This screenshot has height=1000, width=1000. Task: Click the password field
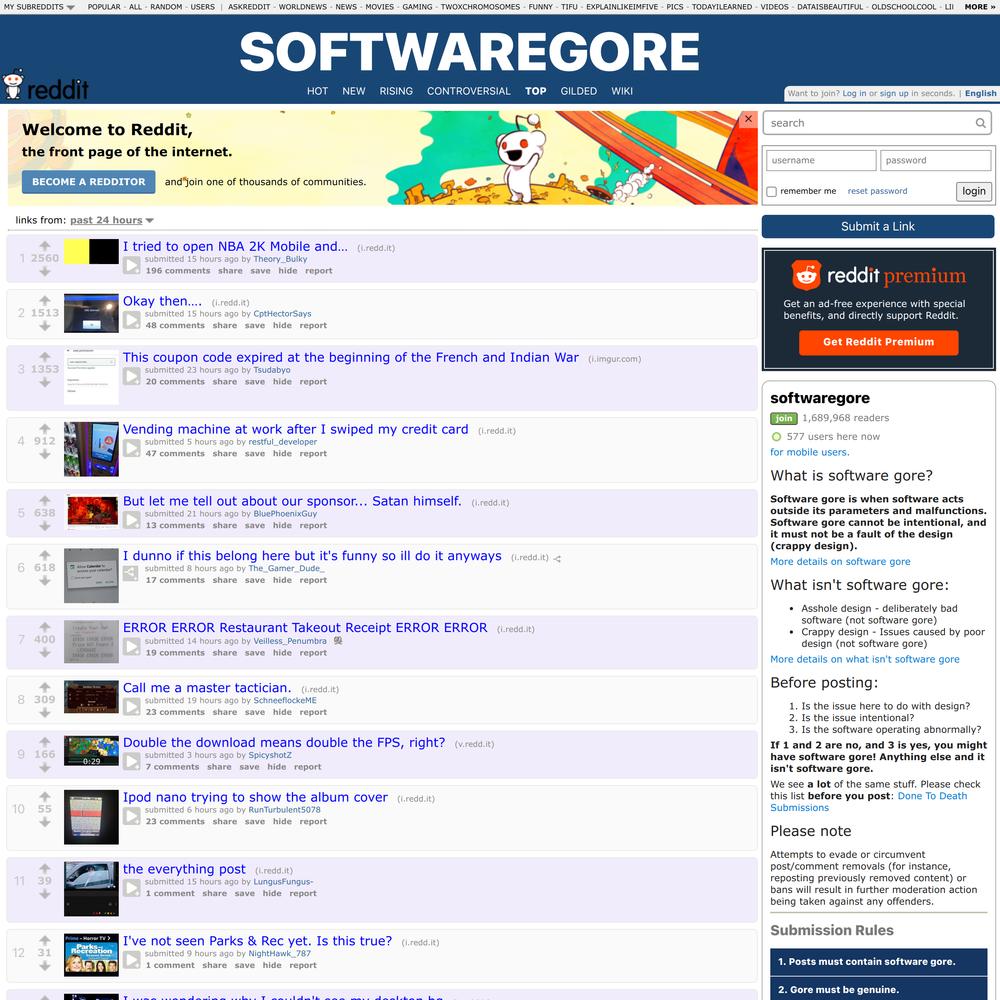point(936,160)
